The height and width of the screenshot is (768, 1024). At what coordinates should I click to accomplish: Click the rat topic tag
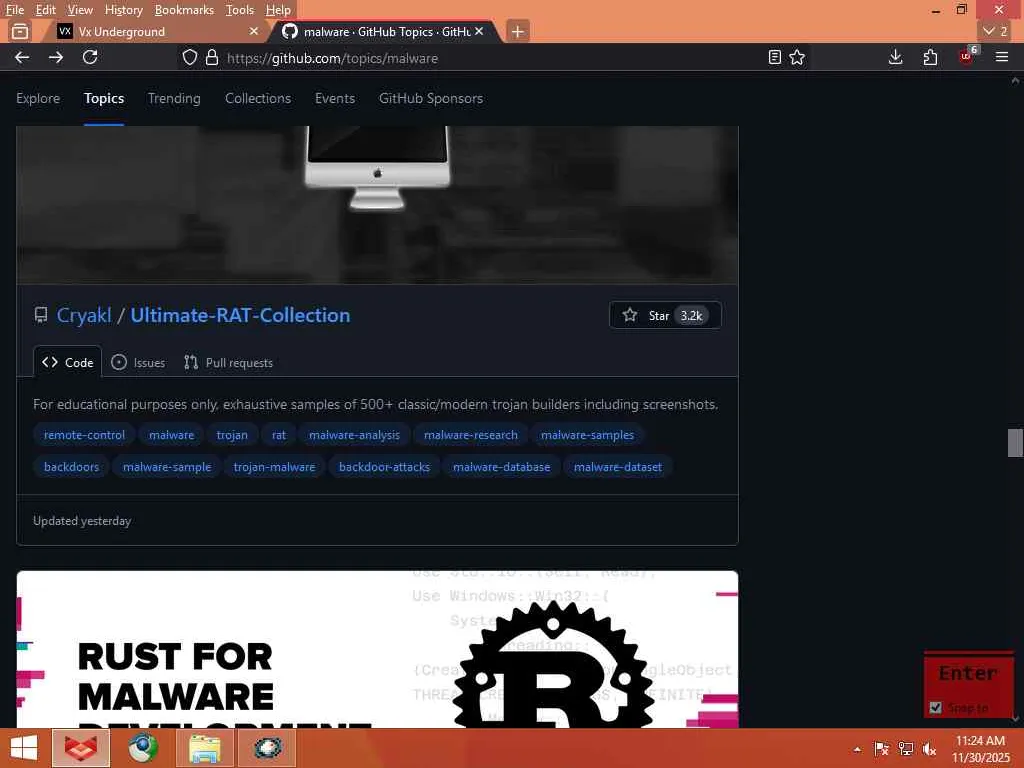click(279, 435)
